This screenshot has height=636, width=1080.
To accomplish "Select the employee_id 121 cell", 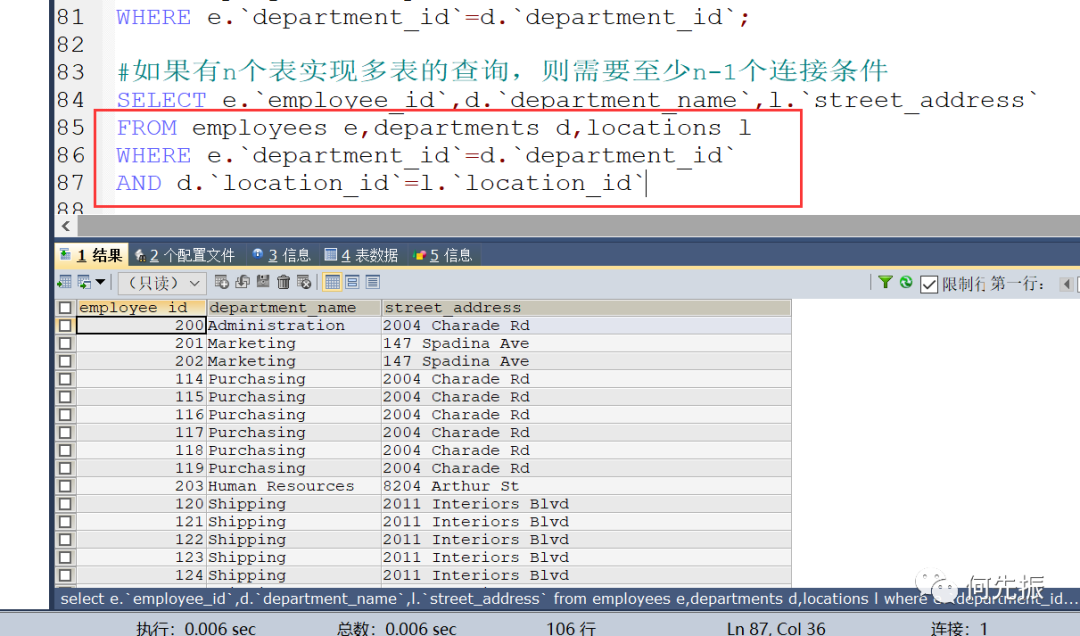I will pos(141,522).
